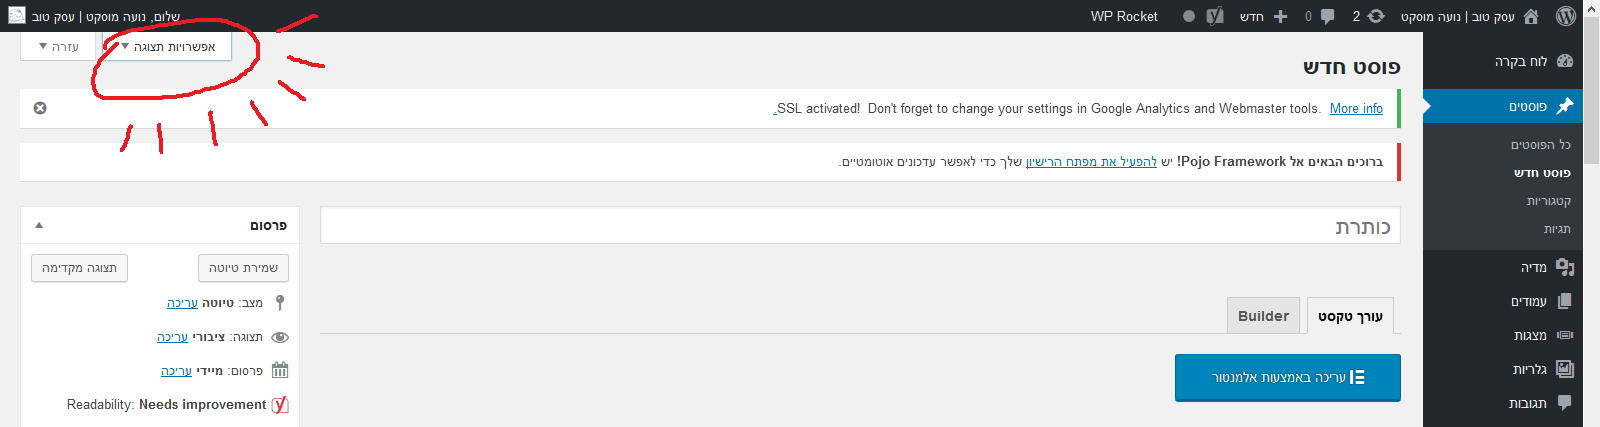Expand screen options (אפשרויות תצוגה) dropdown
This screenshot has height=427, width=1600.
pos(167,46)
